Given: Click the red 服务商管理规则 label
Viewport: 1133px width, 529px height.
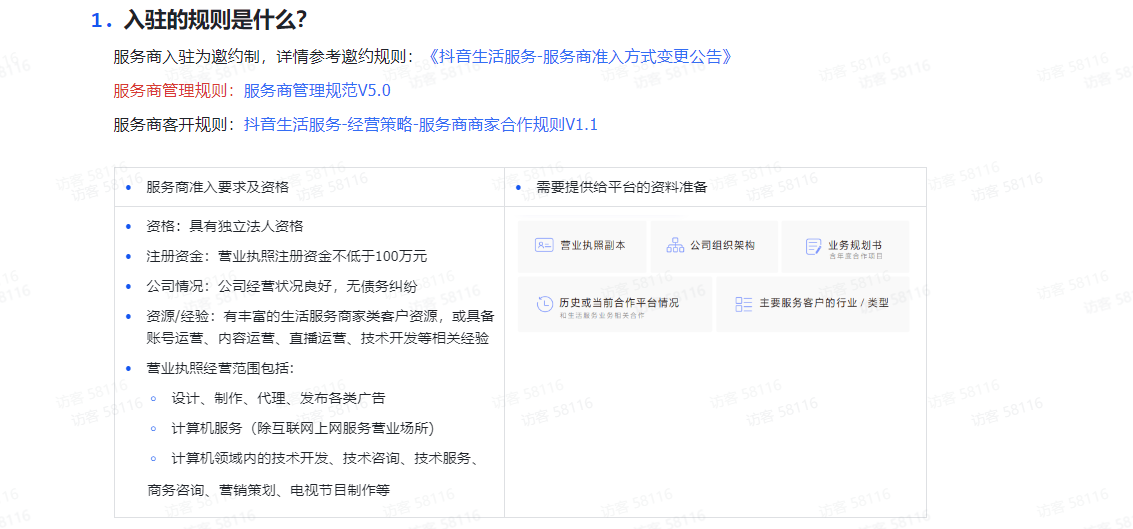Looking at the screenshot, I should pyautogui.click(x=171, y=91).
